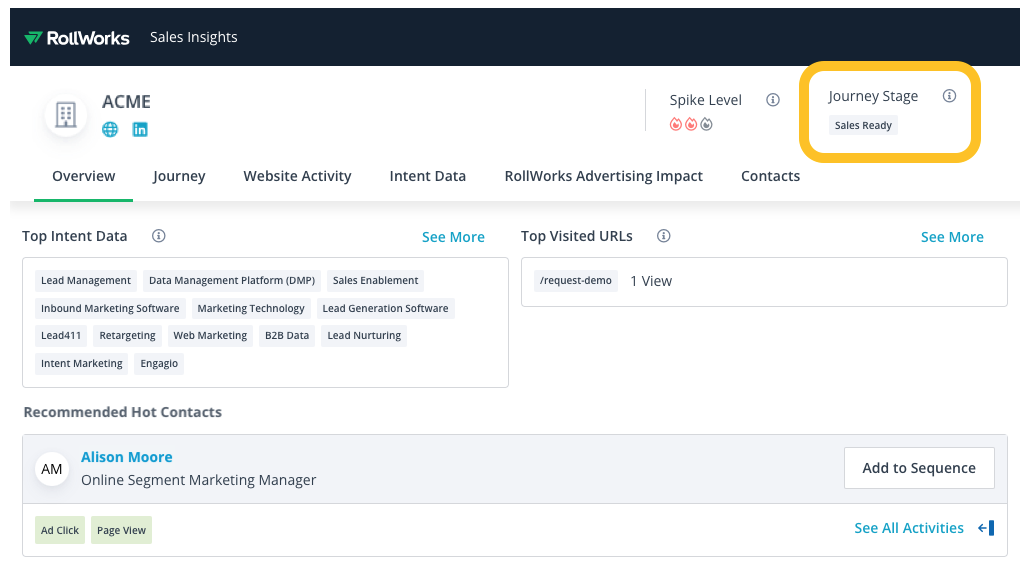
Task: Click the Page View activity badge
Action: point(121,530)
